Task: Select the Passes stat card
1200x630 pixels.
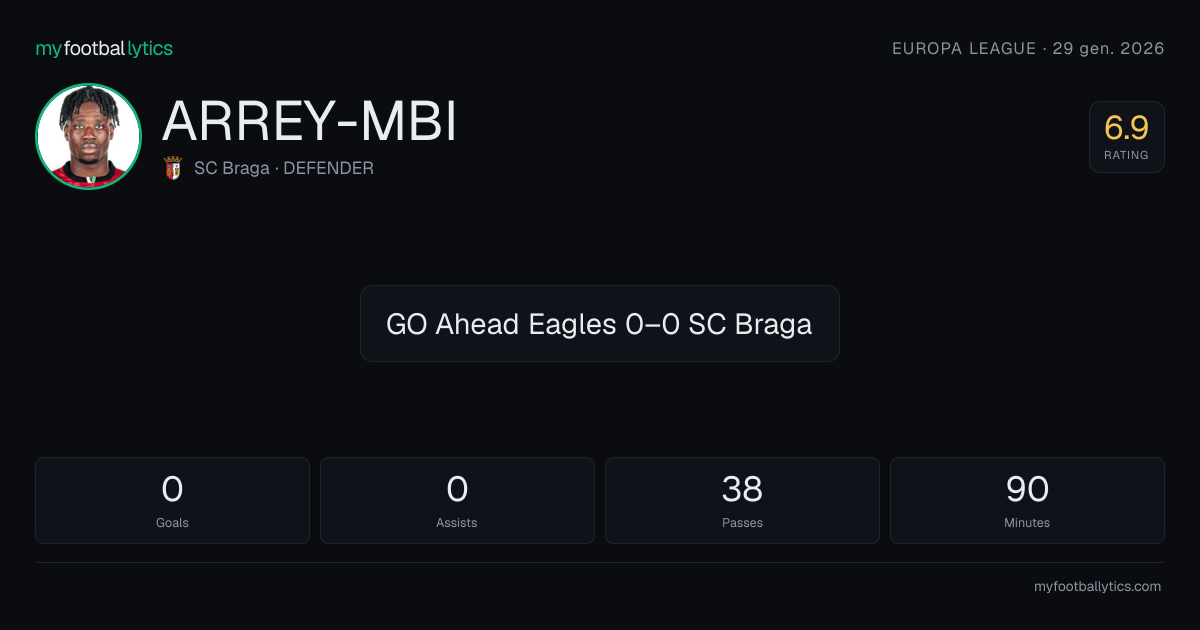Action: [742, 500]
